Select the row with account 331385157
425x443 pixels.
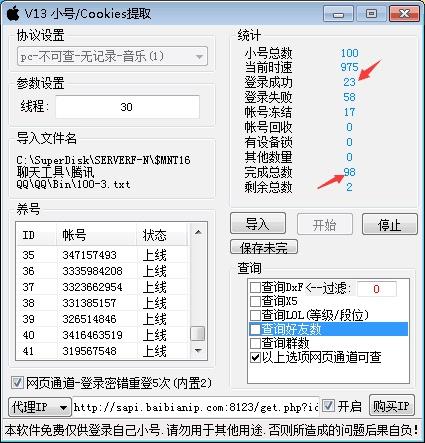pyautogui.click(x=103, y=303)
